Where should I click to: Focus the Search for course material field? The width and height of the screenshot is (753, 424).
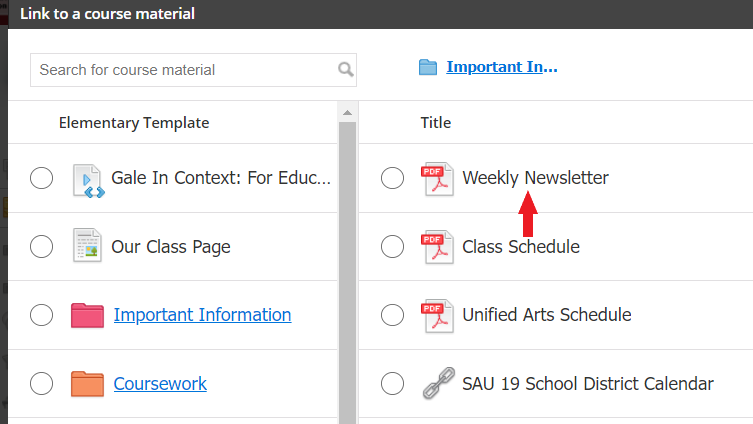(193, 70)
